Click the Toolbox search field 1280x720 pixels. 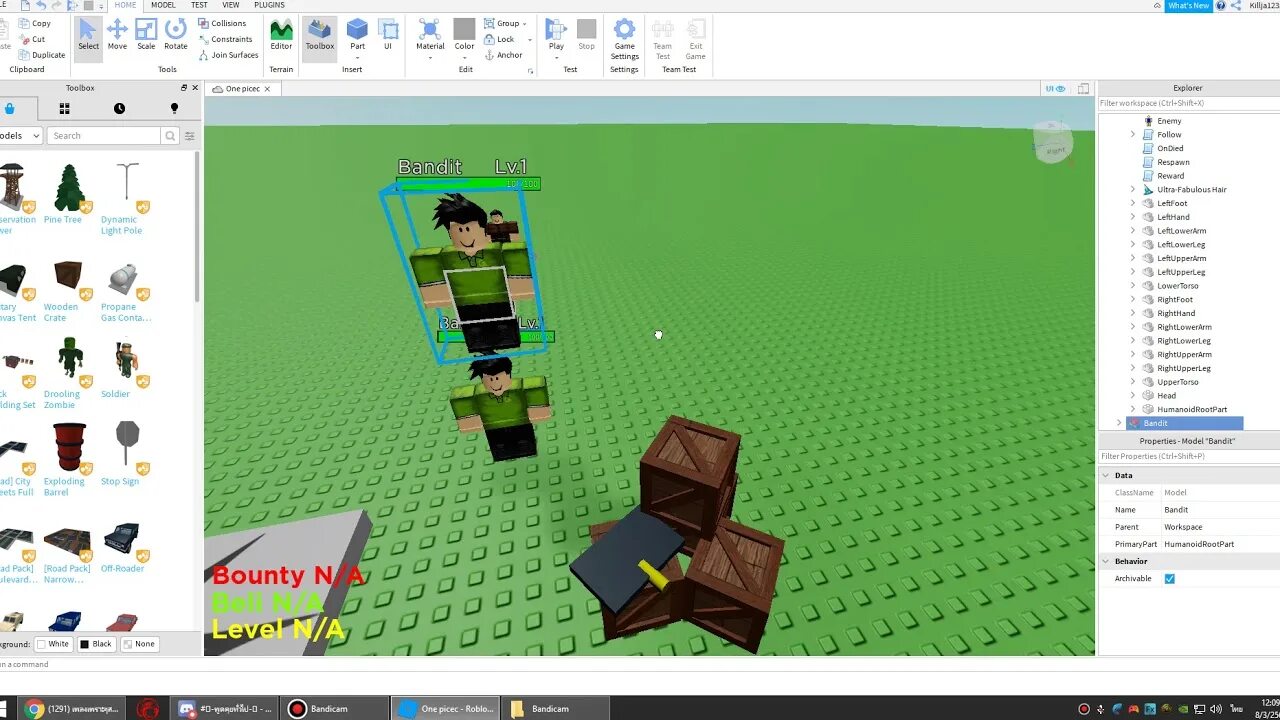pos(104,136)
